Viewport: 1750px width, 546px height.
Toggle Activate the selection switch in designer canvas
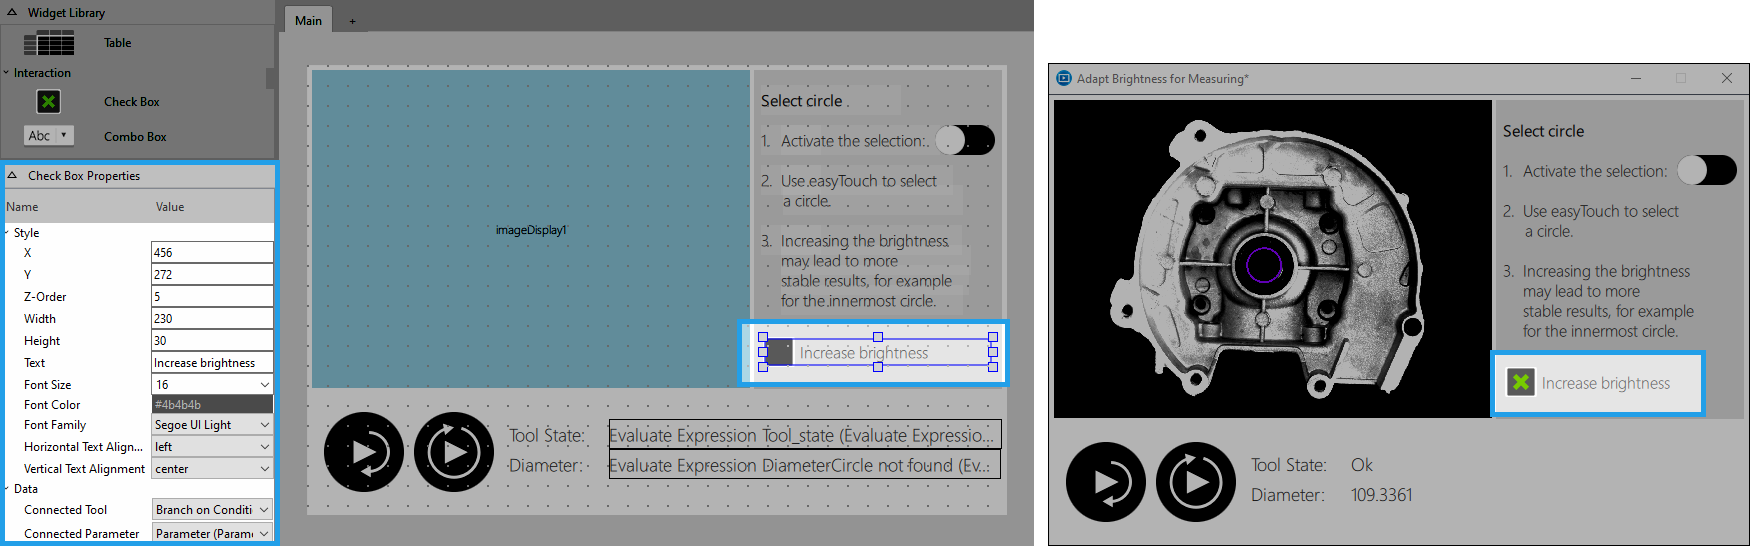(965, 140)
